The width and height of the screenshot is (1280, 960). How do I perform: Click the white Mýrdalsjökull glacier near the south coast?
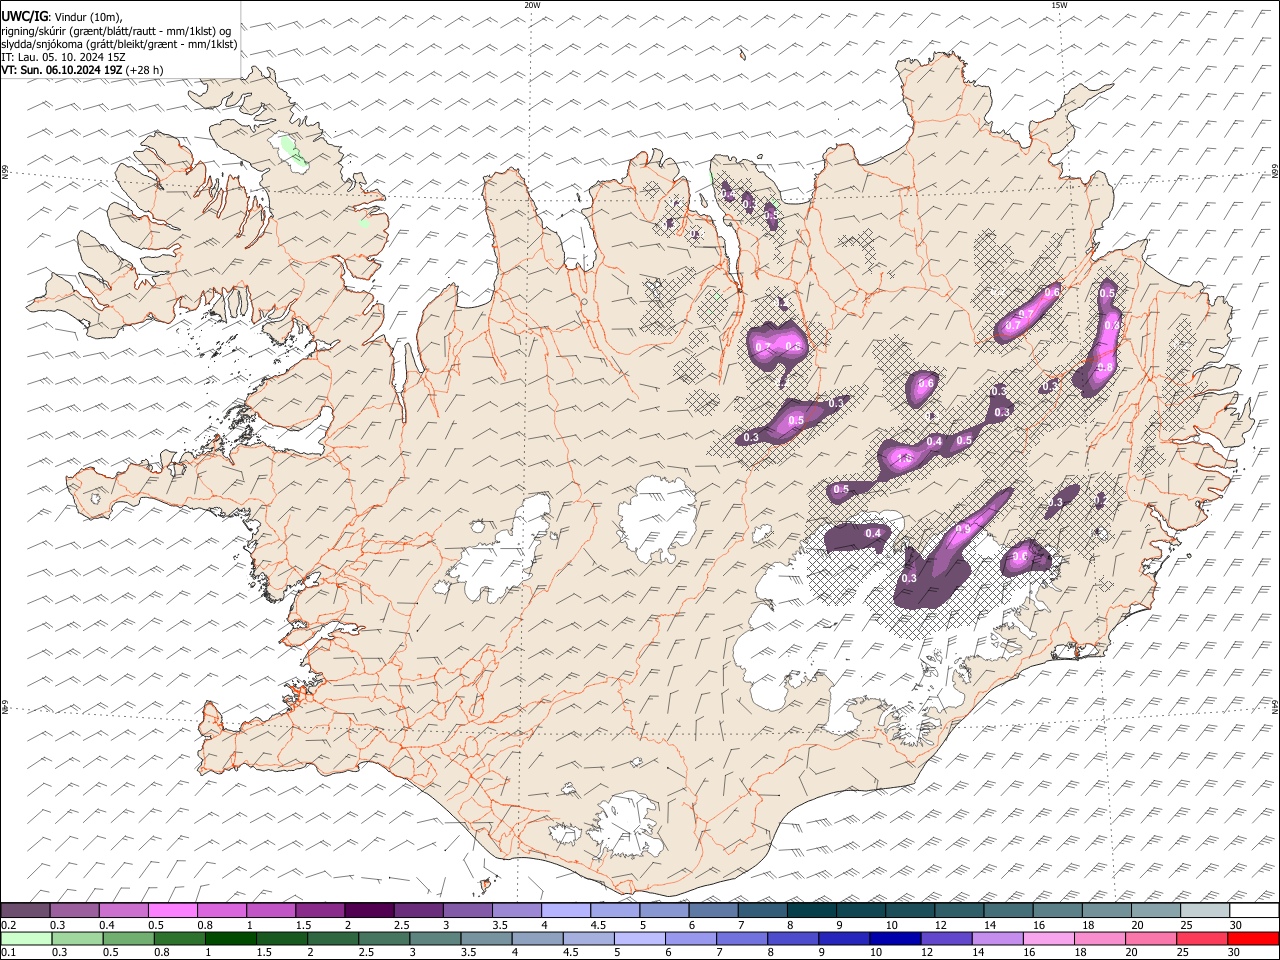click(x=628, y=826)
